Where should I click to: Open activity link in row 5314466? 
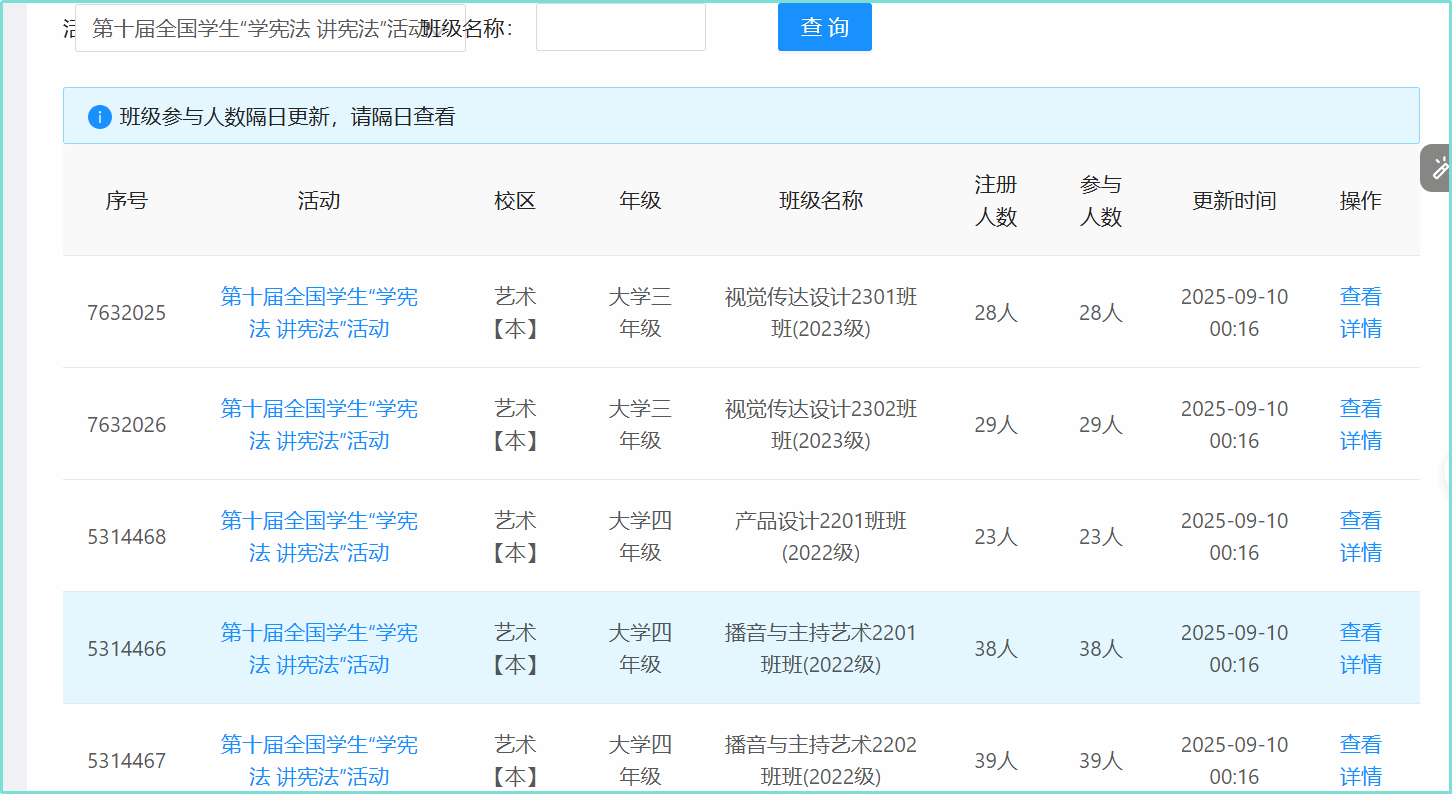tap(319, 649)
